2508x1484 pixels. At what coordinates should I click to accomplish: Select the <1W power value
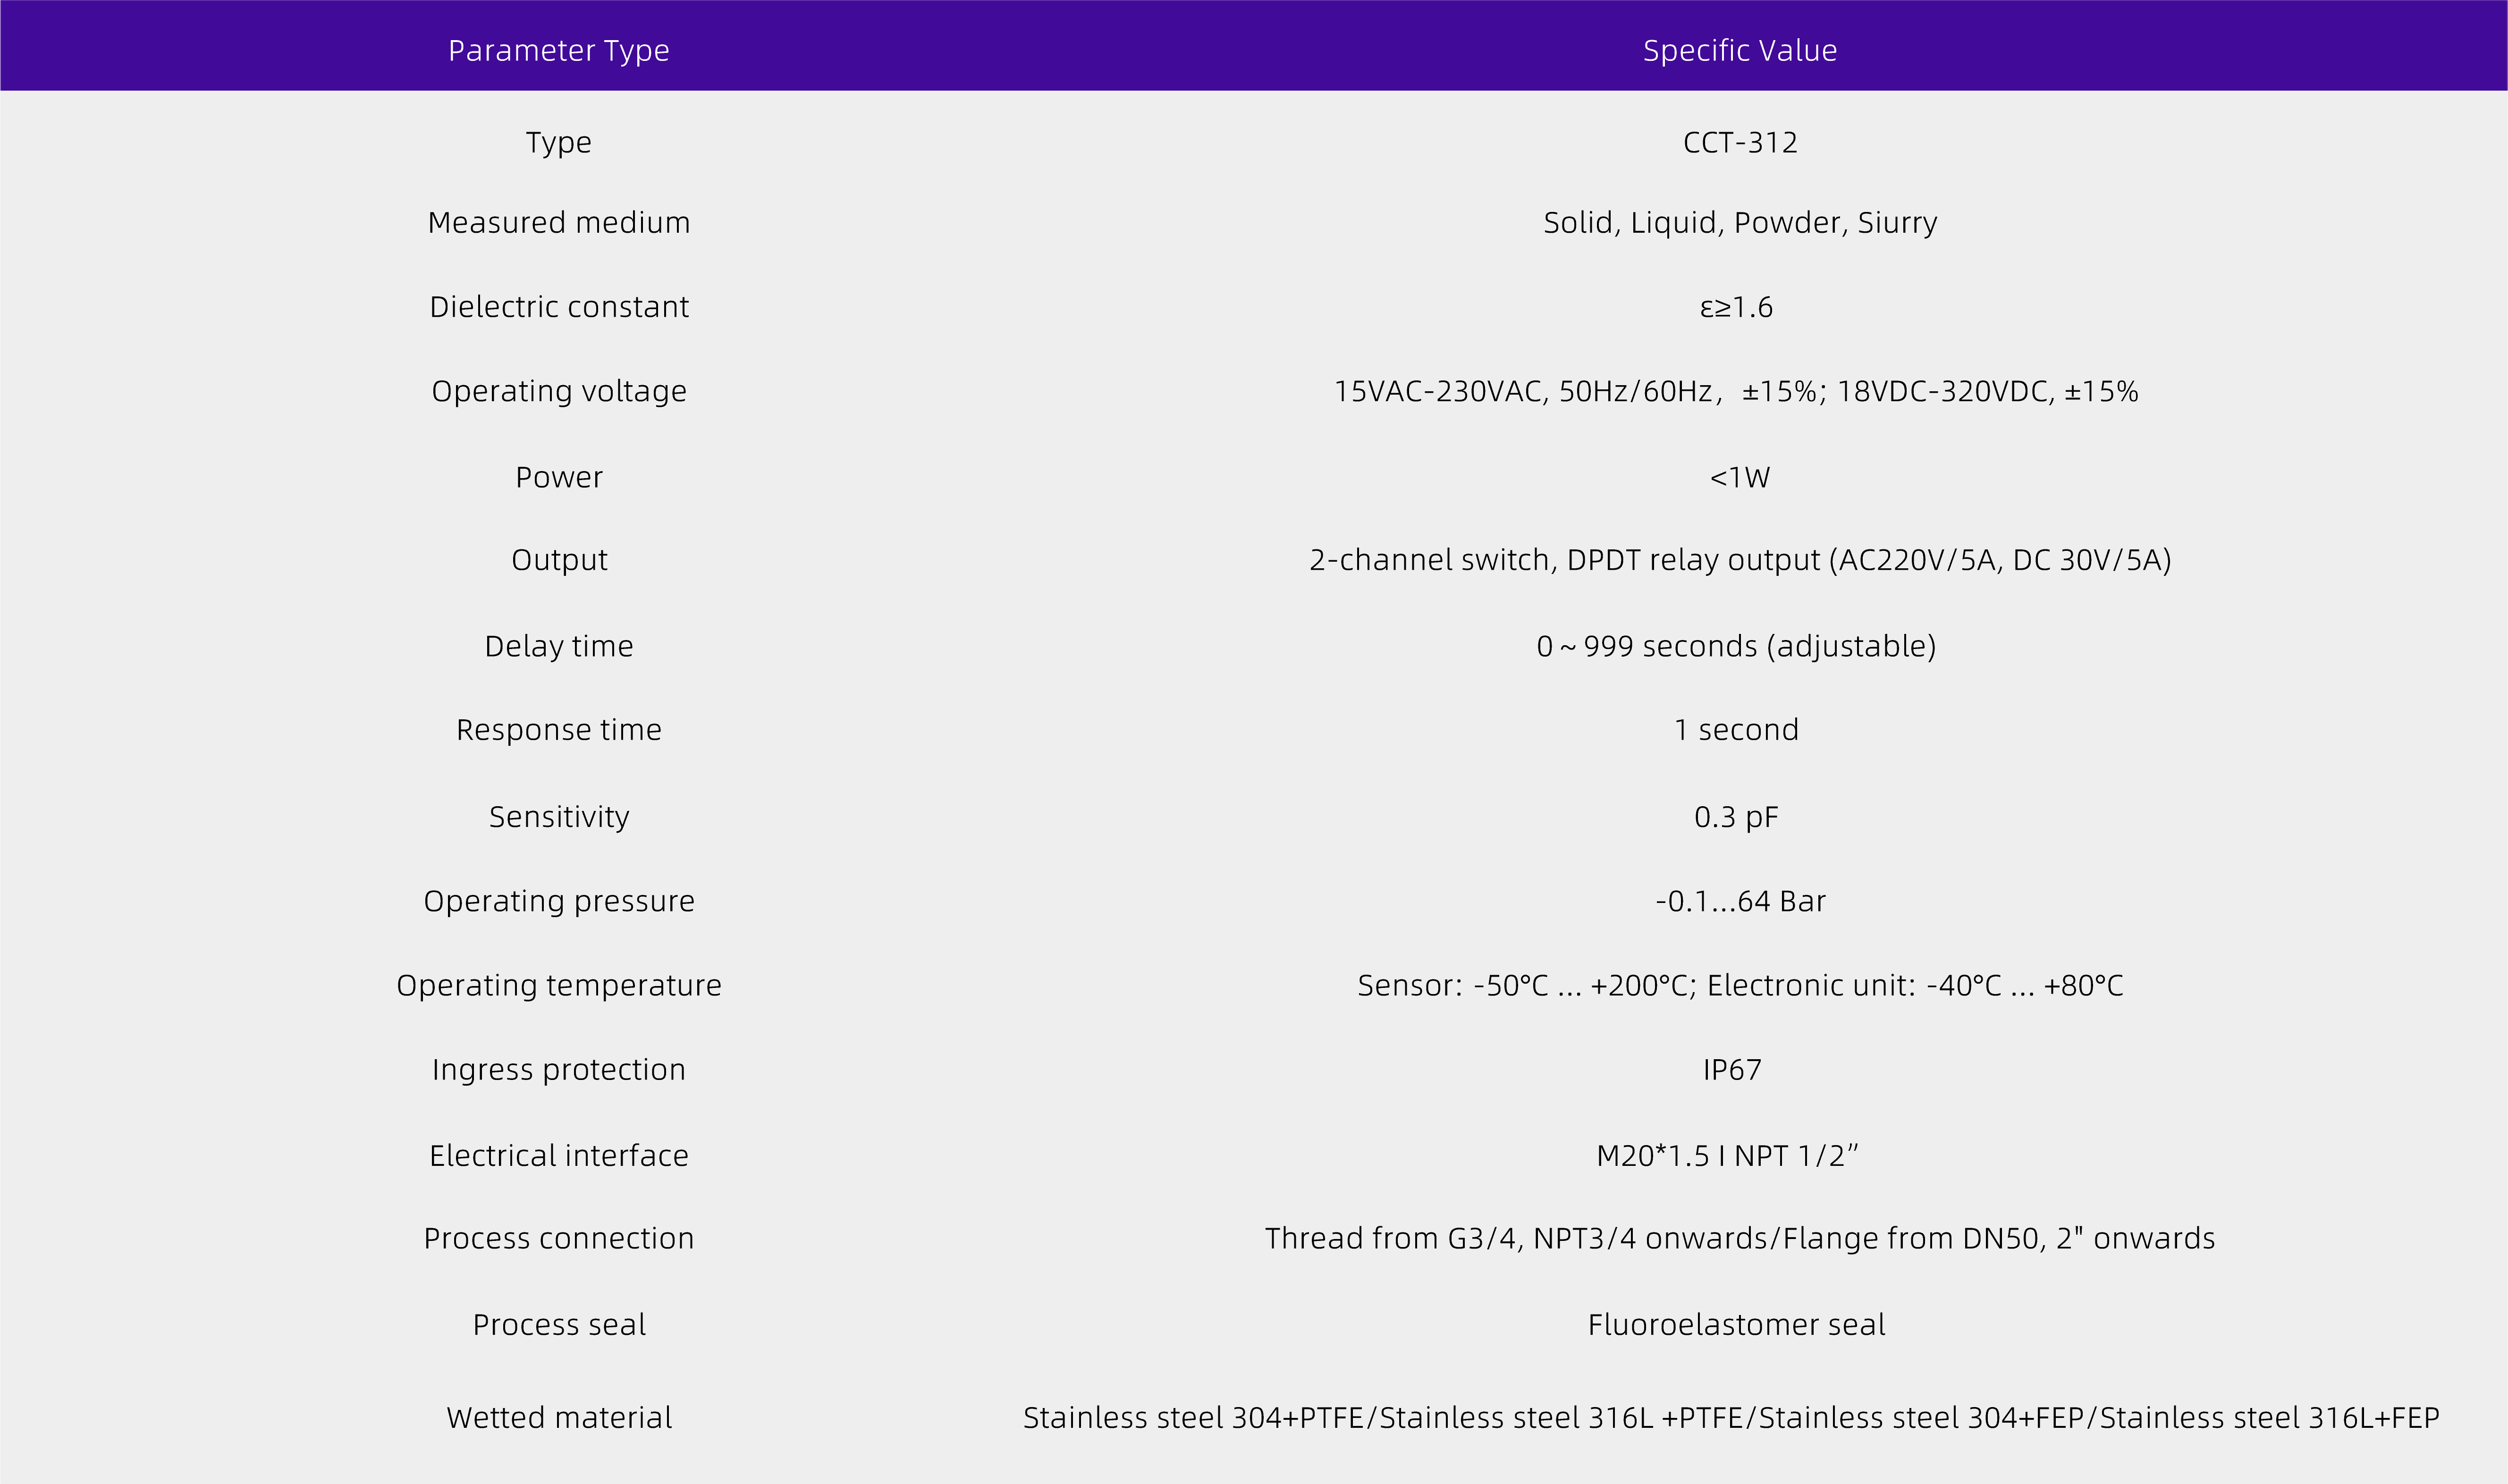(1740, 477)
